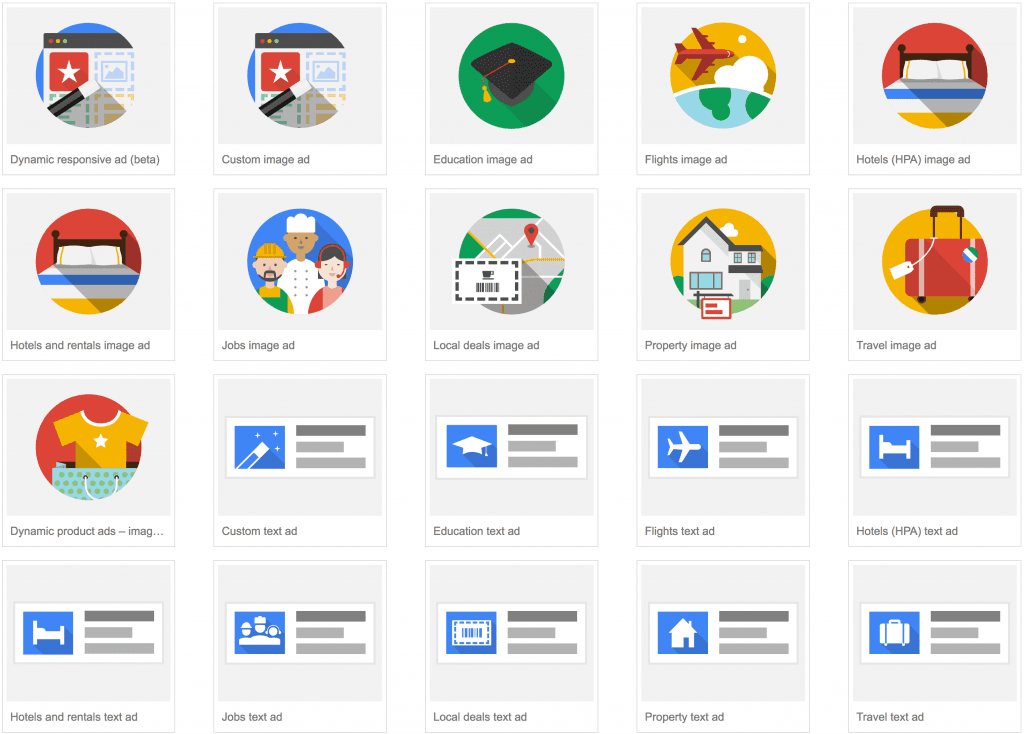Screen dimensions: 1024x734
Task: Select the Flights image ad airplane icon
Action: click(722, 75)
